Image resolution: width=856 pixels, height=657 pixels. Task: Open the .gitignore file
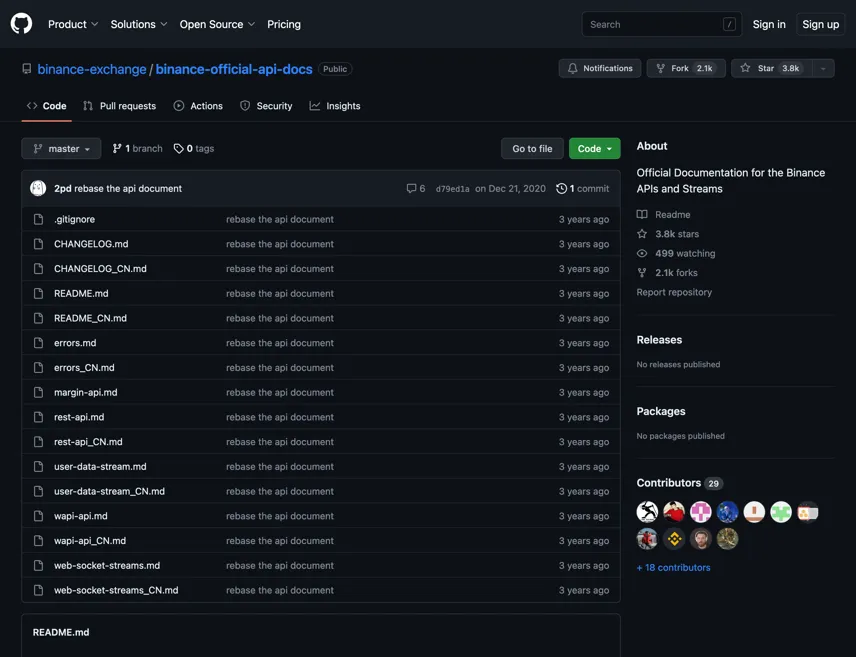(74, 220)
